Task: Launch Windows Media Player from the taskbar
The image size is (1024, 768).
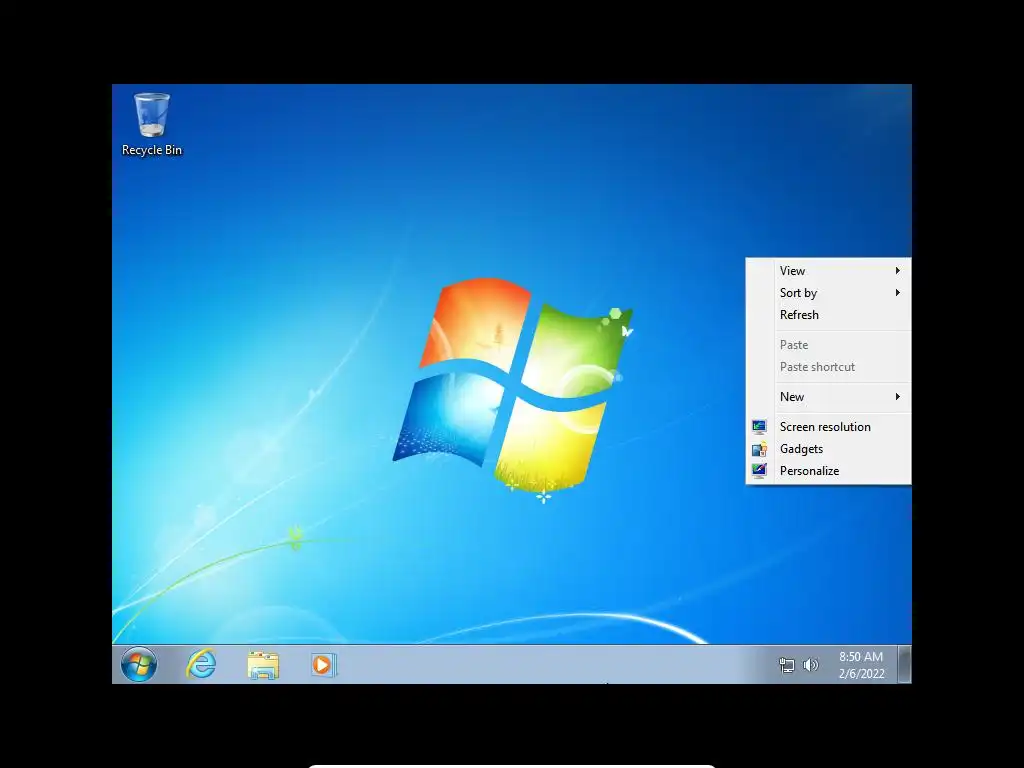Action: click(x=323, y=665)
